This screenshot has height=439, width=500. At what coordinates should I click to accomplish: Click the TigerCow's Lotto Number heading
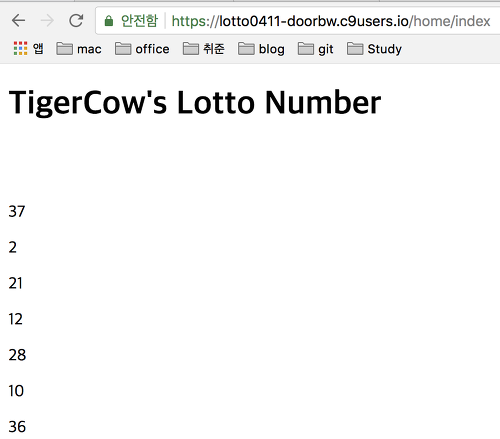click(x=195, y=103)
